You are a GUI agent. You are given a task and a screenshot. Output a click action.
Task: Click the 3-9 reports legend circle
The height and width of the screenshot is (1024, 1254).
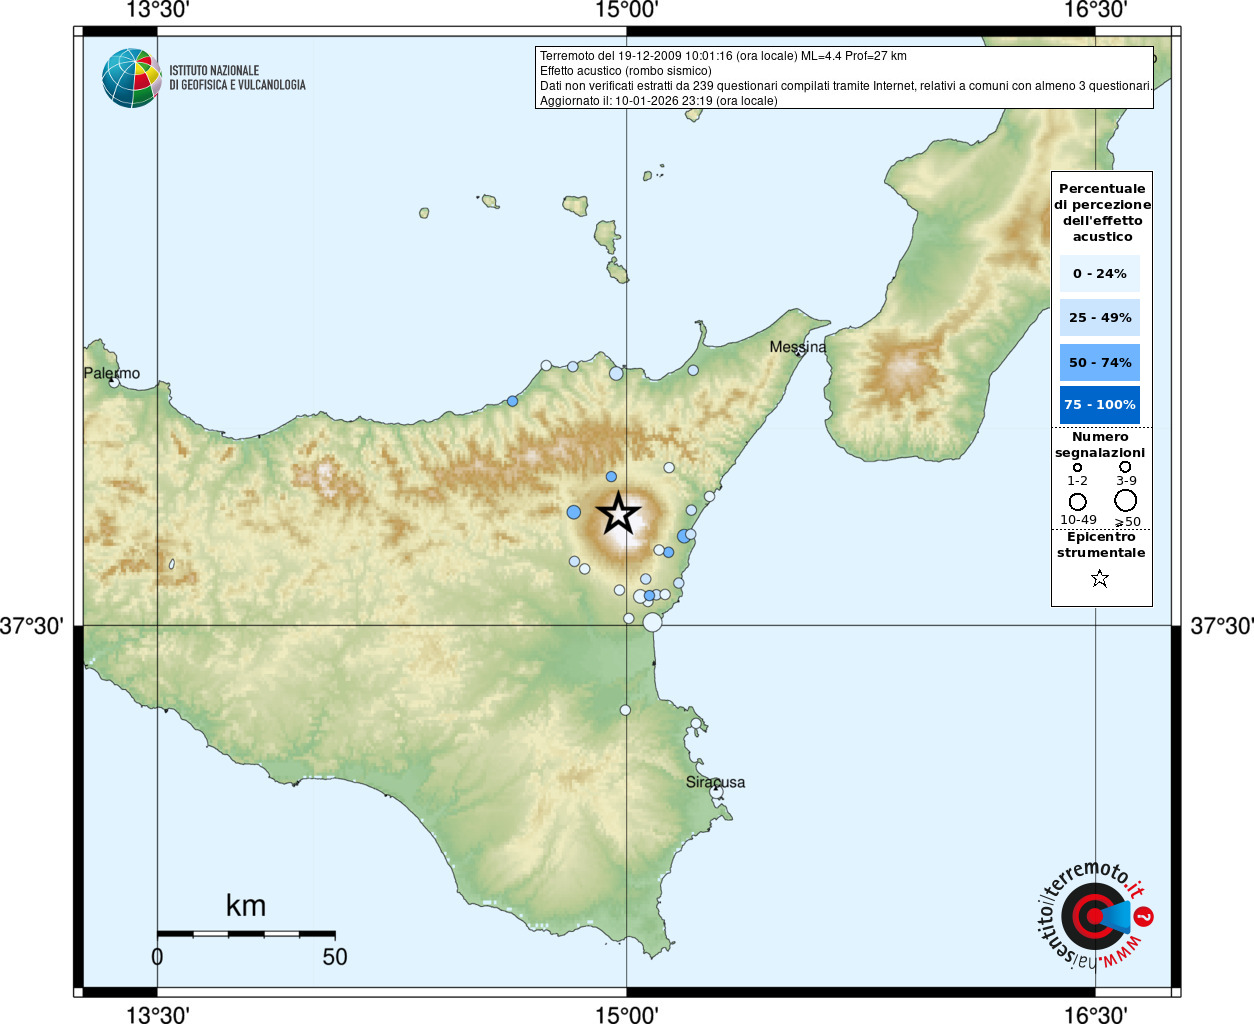[1125, 467]
